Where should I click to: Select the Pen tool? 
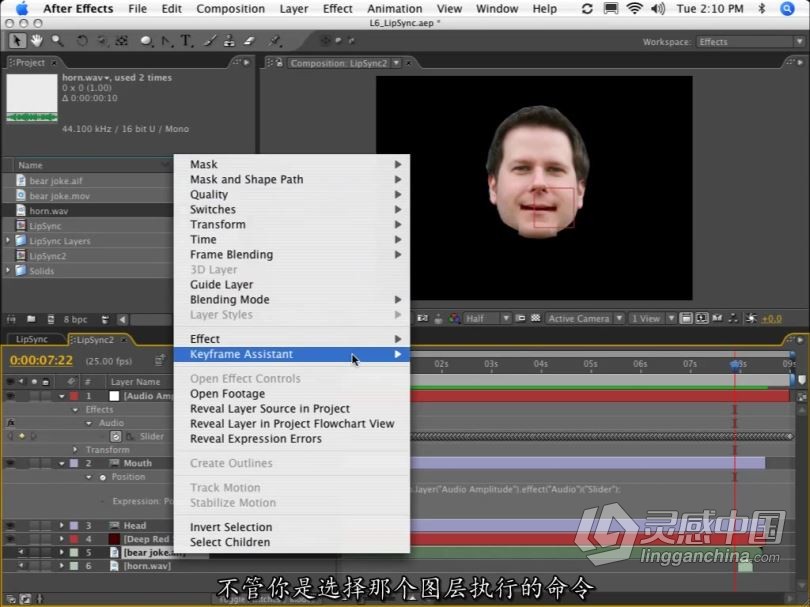tap(166, 41)
